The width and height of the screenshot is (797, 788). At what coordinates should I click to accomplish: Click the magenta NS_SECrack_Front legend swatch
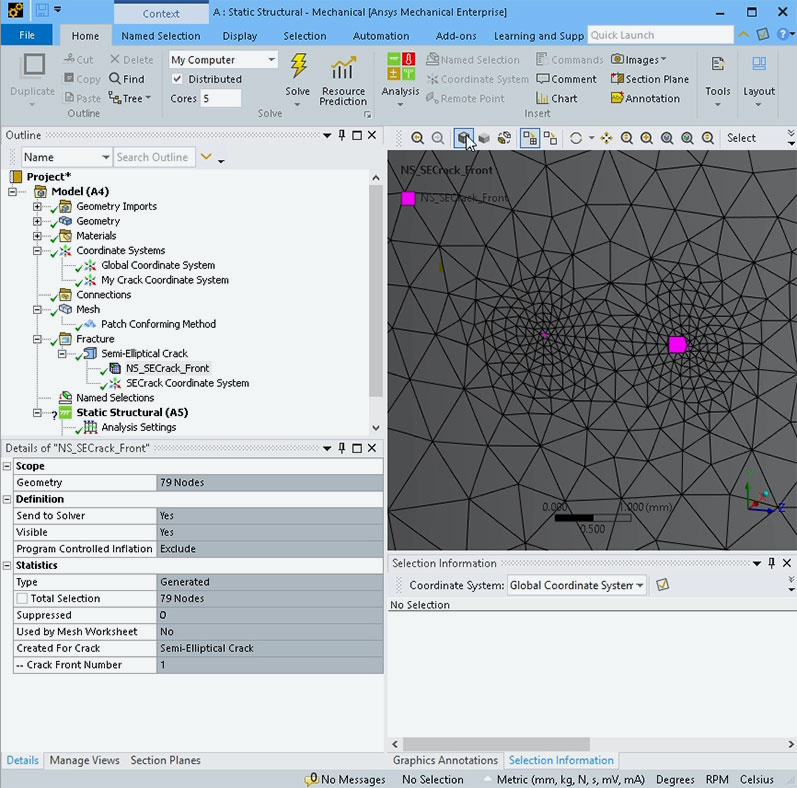[x=408, y=198]
